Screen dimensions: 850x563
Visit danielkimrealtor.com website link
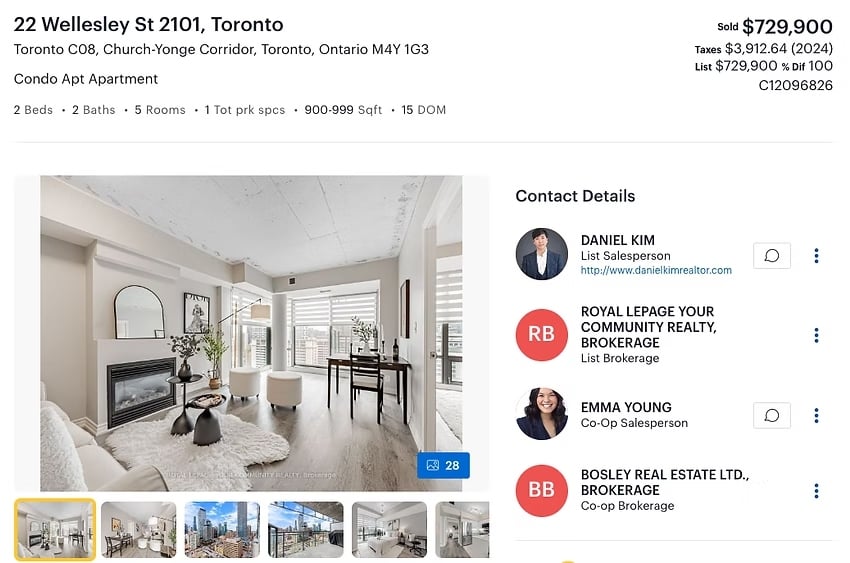click(x=656, y=270)
